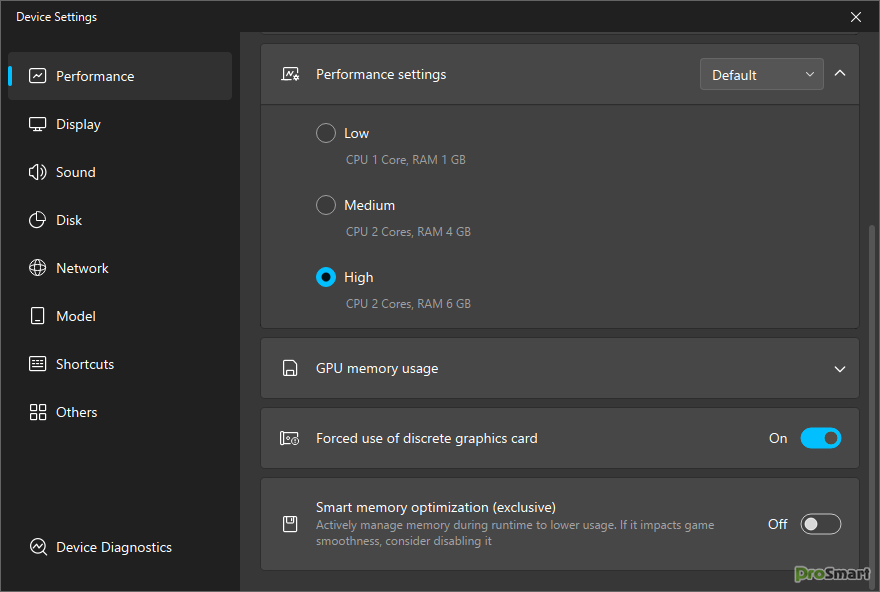Open the Network settings tab

point(82,268)
